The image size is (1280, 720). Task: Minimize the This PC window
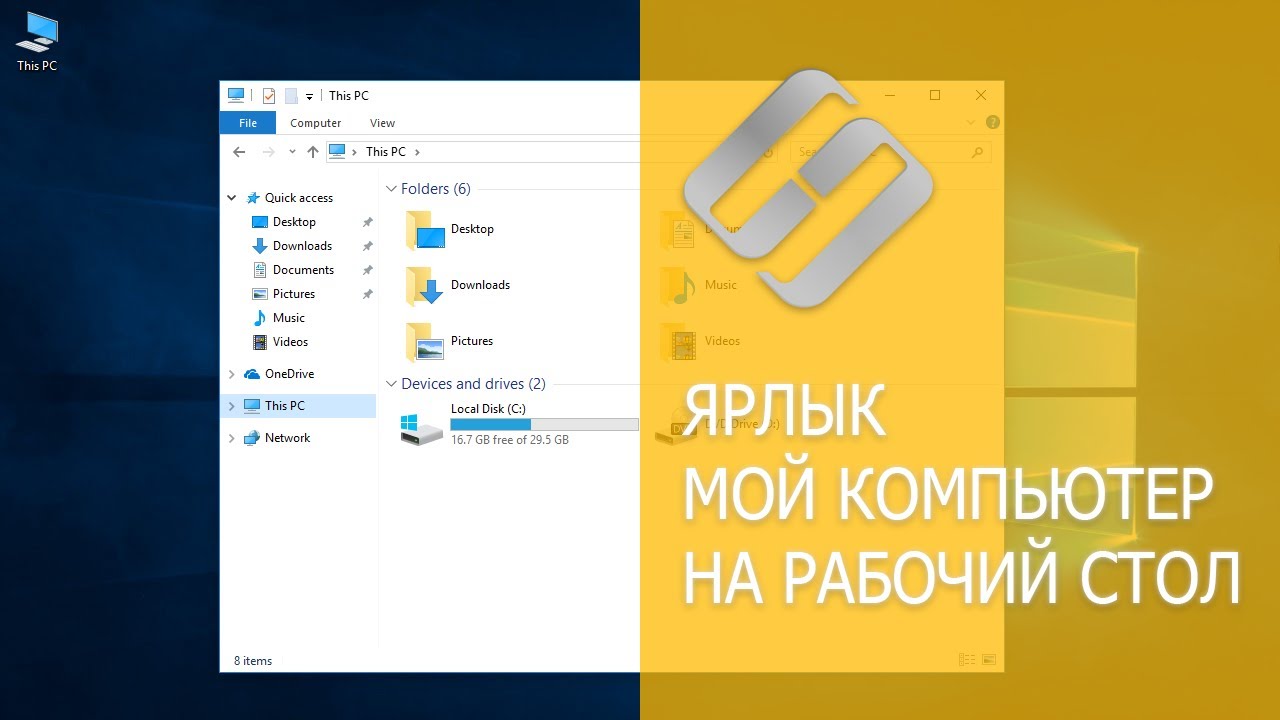(x=889, y=95)
